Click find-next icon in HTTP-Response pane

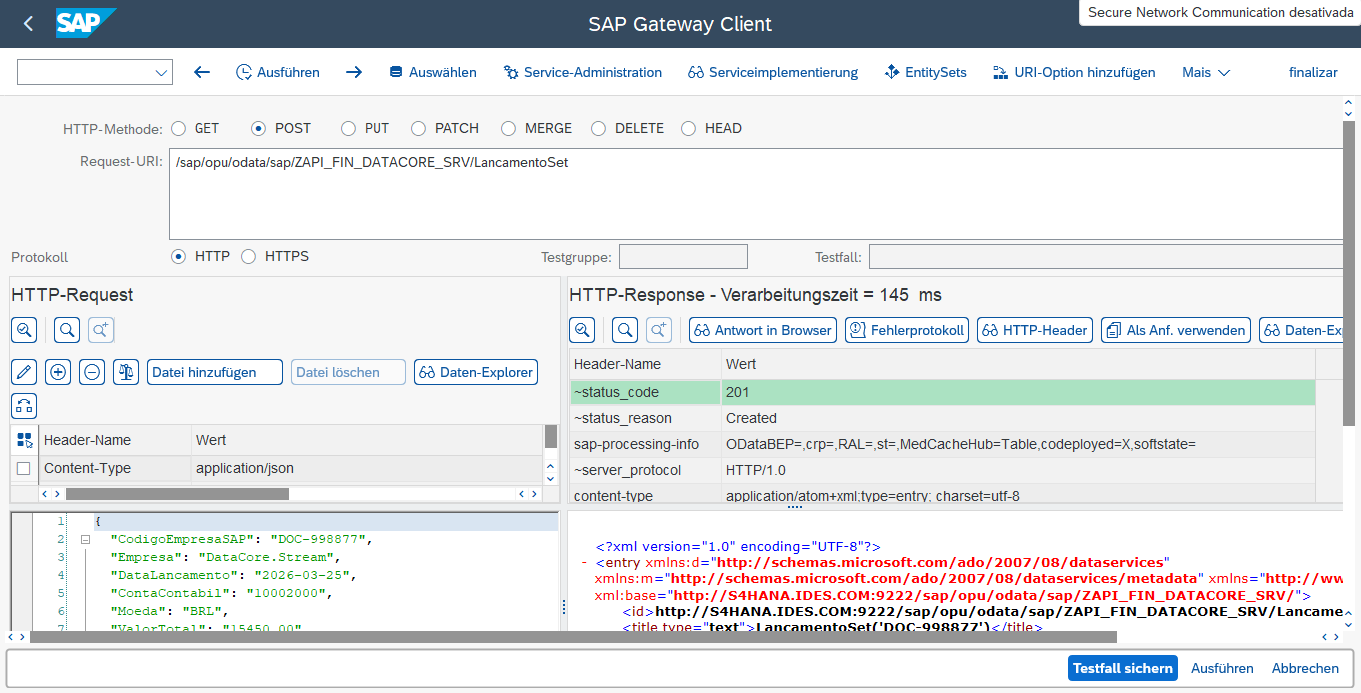[659, 330]
